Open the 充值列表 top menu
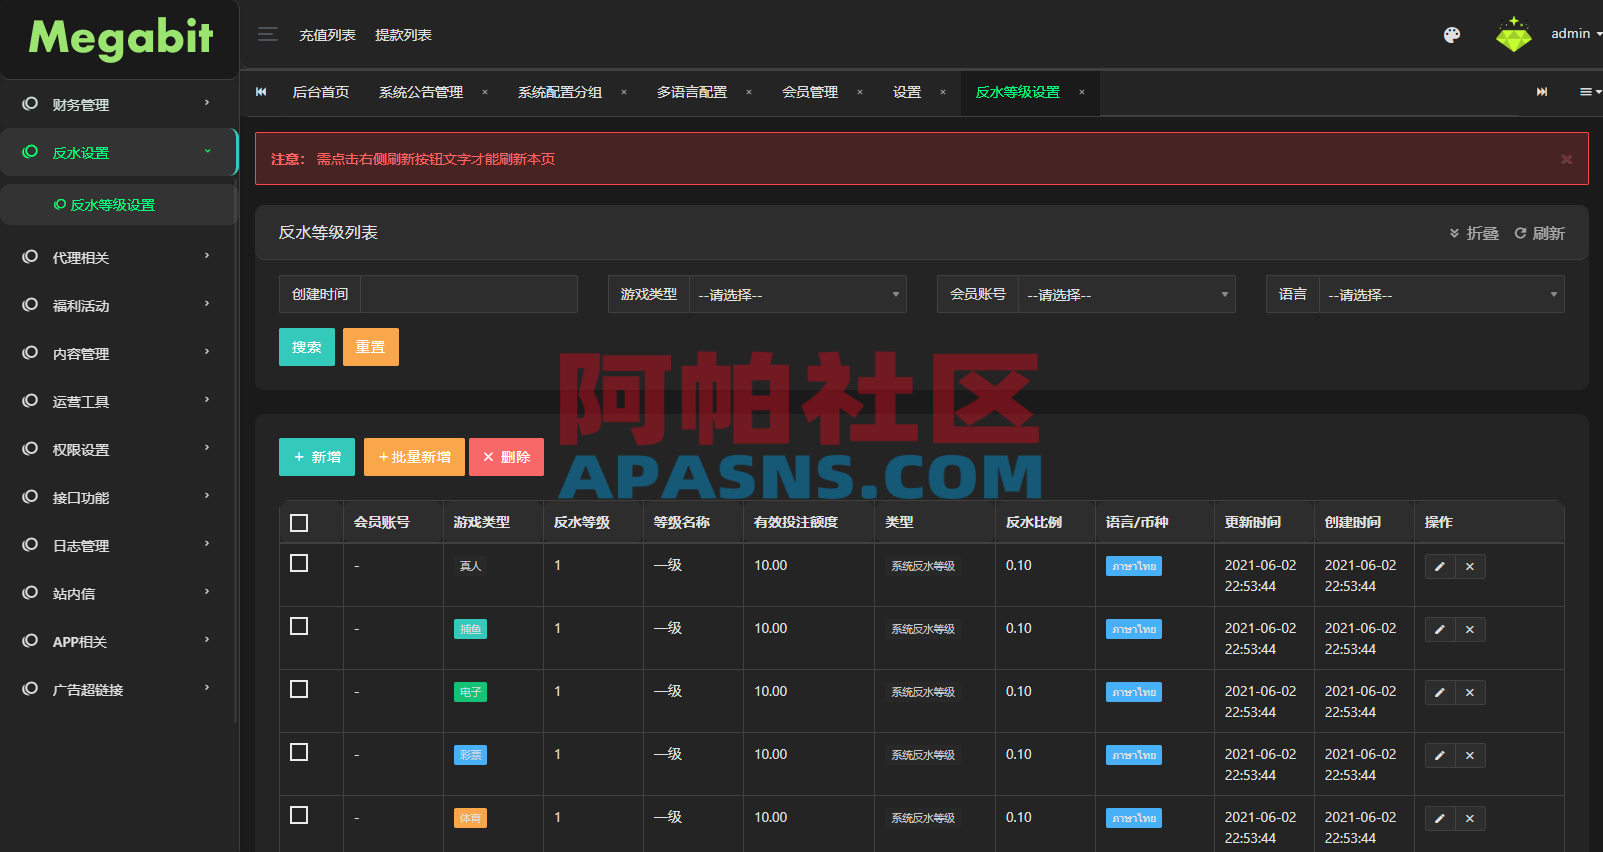Image resolution: width=1603 pixels, height=852 pixels. click(328, 35)
